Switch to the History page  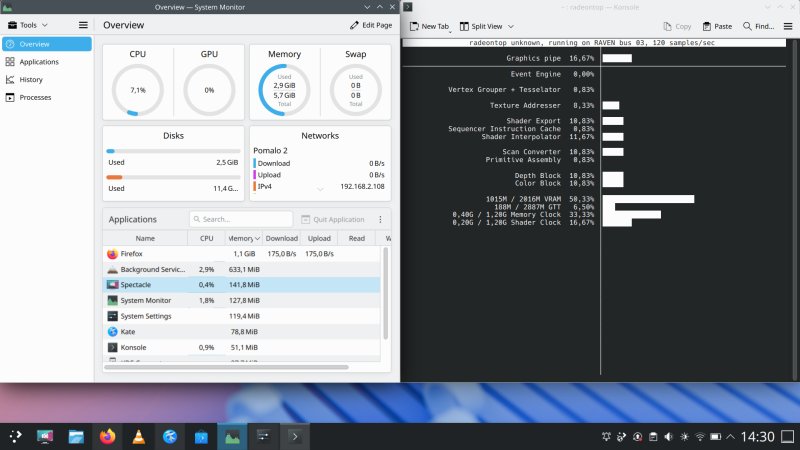pos(30,79)
